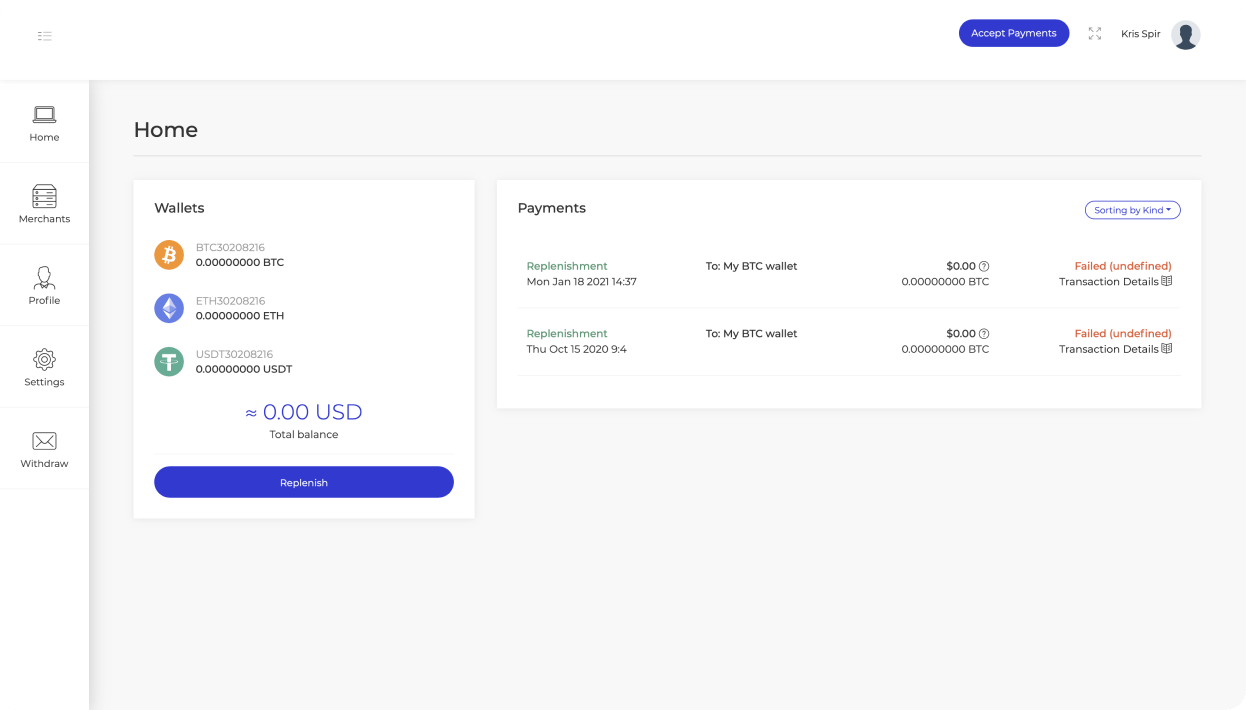The width and height of the screenshot is (1246, 710).
Task: Open Transaction Details for Oct 15 2020 payment
Action: point(1115,349)
